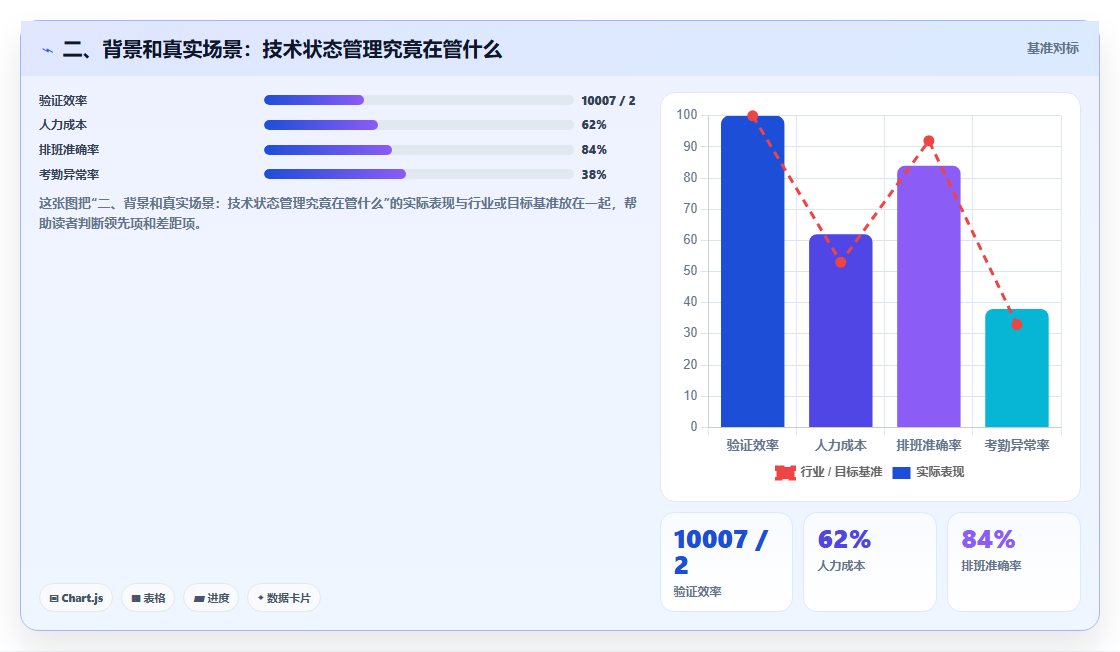Select the 数据卡片 tag chip

(x=284, y=598)
